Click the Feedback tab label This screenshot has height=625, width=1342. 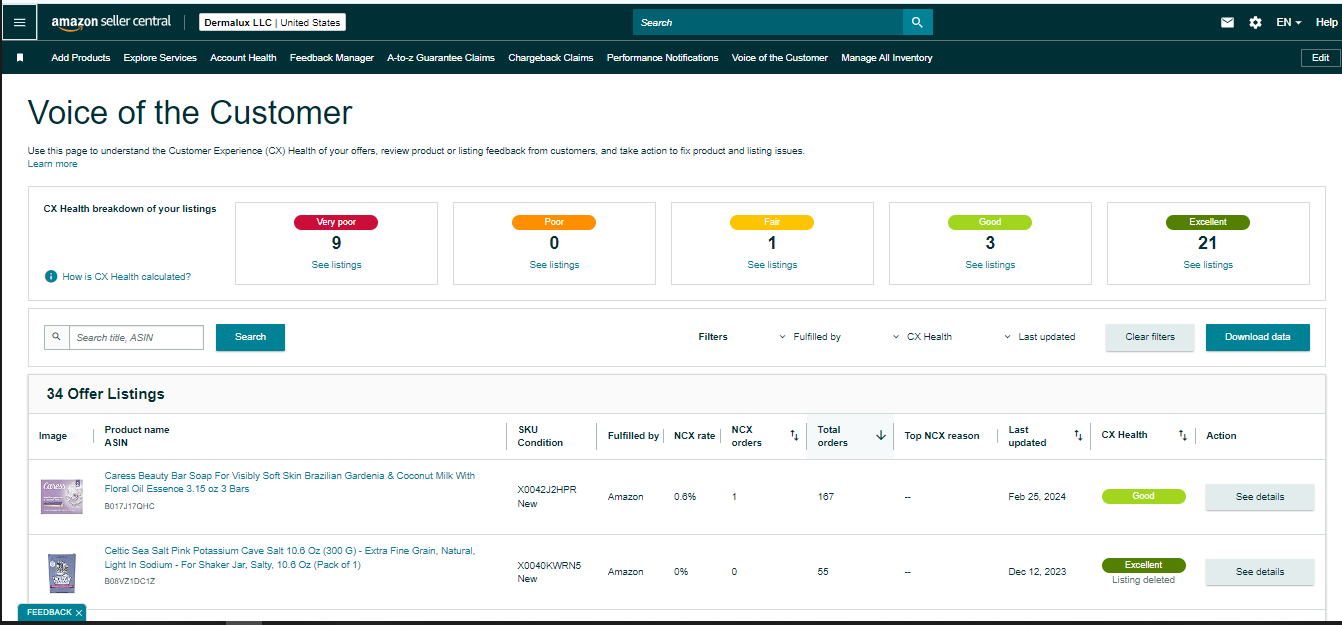tap(49, 612)
